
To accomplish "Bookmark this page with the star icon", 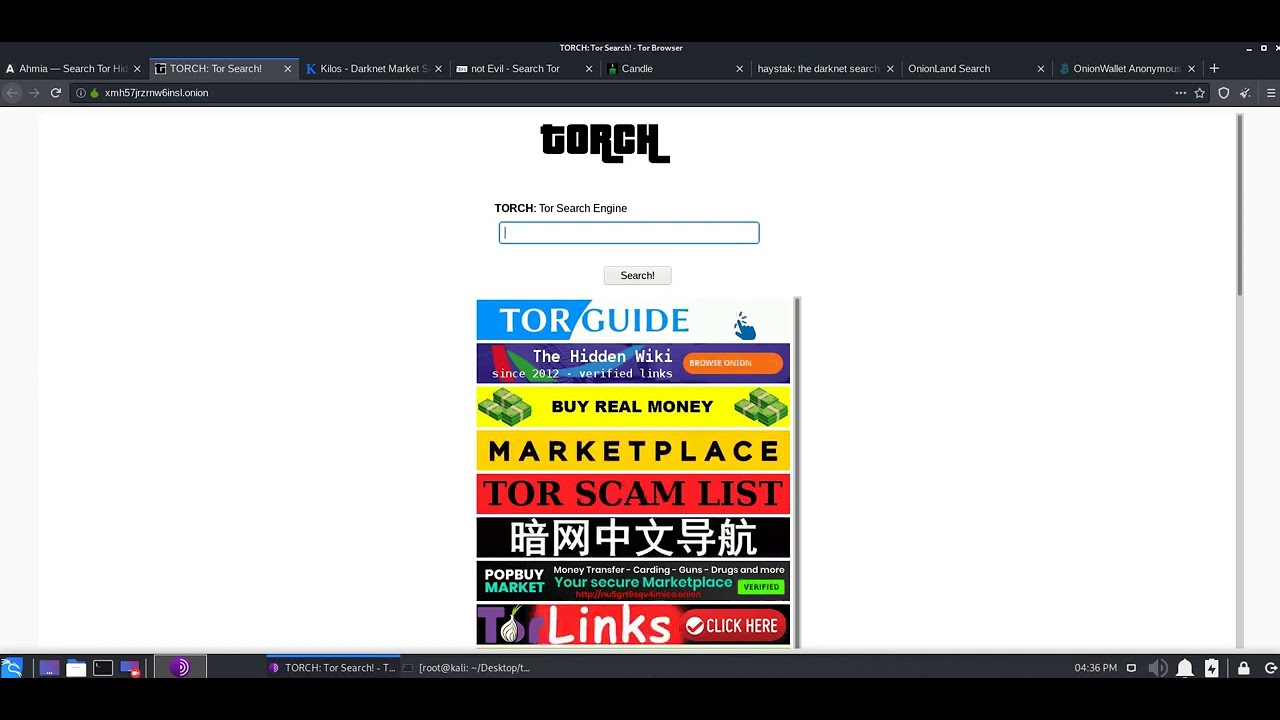I will tap(1200, 93).
